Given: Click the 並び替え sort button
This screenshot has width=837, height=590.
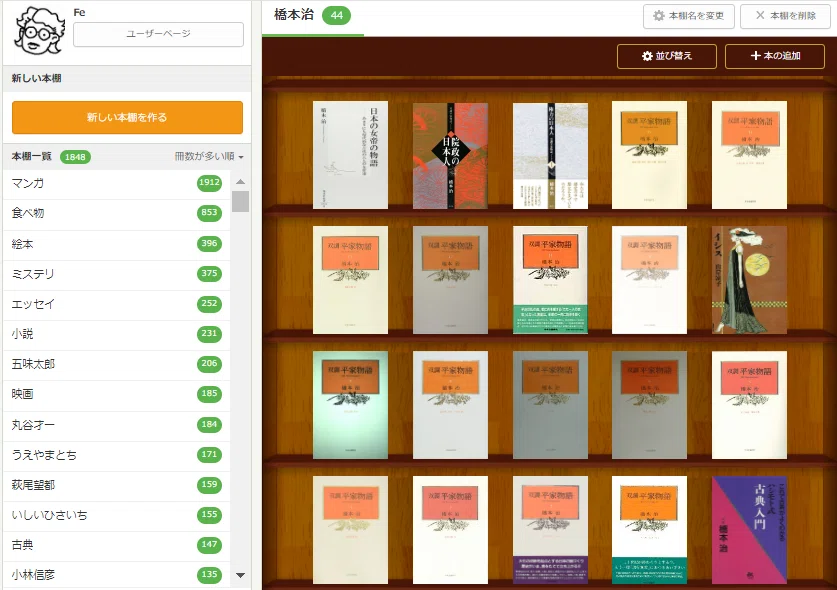Looking at the screenshot, I should (x=667, y=56).
